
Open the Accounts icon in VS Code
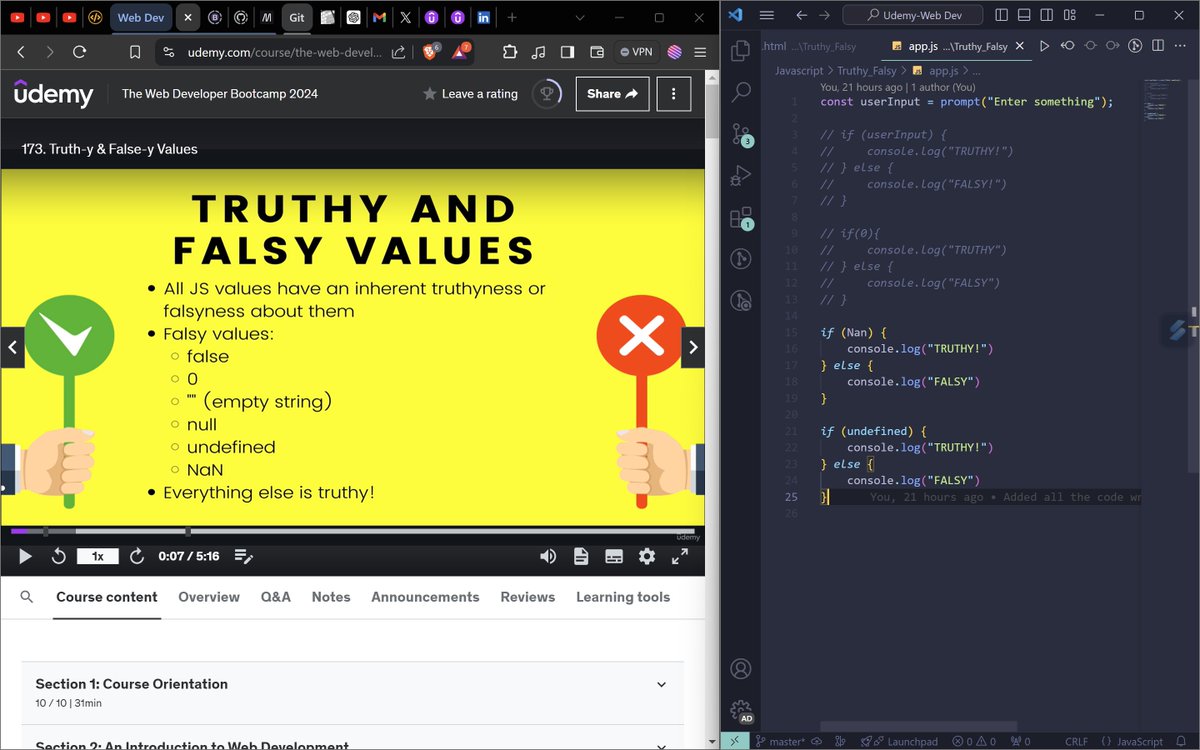(741, 668)
